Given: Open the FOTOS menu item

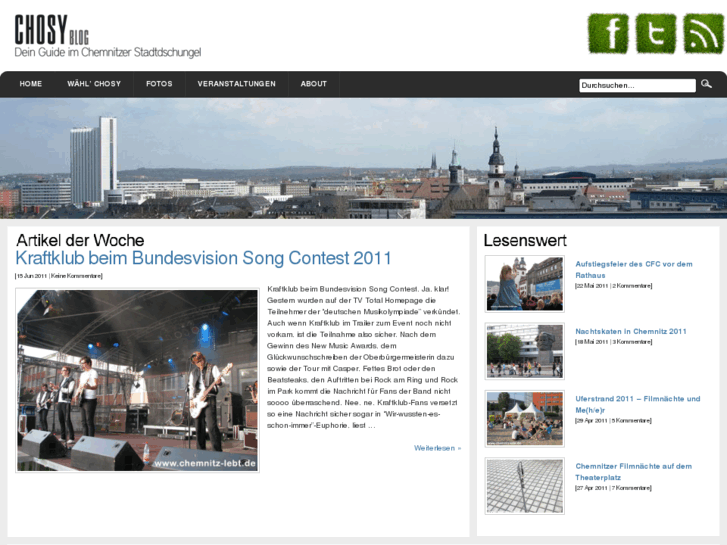Looking at the screenshot, I should tap(159, 84).
